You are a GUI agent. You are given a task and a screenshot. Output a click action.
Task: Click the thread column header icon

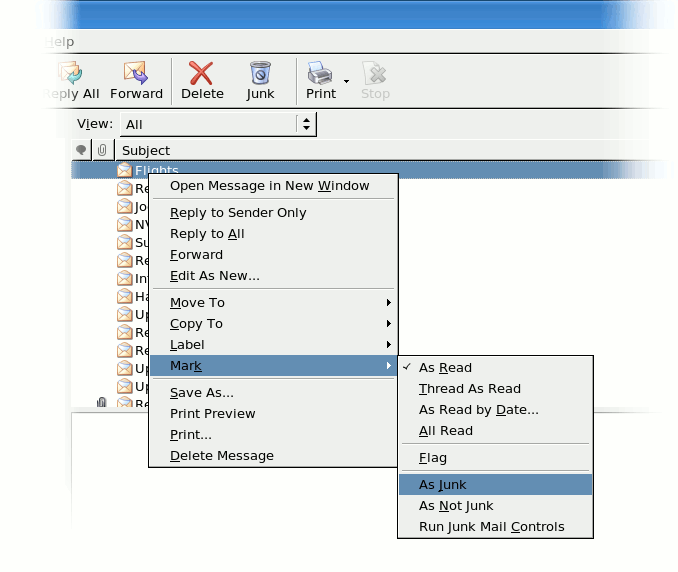click(82, 150)
